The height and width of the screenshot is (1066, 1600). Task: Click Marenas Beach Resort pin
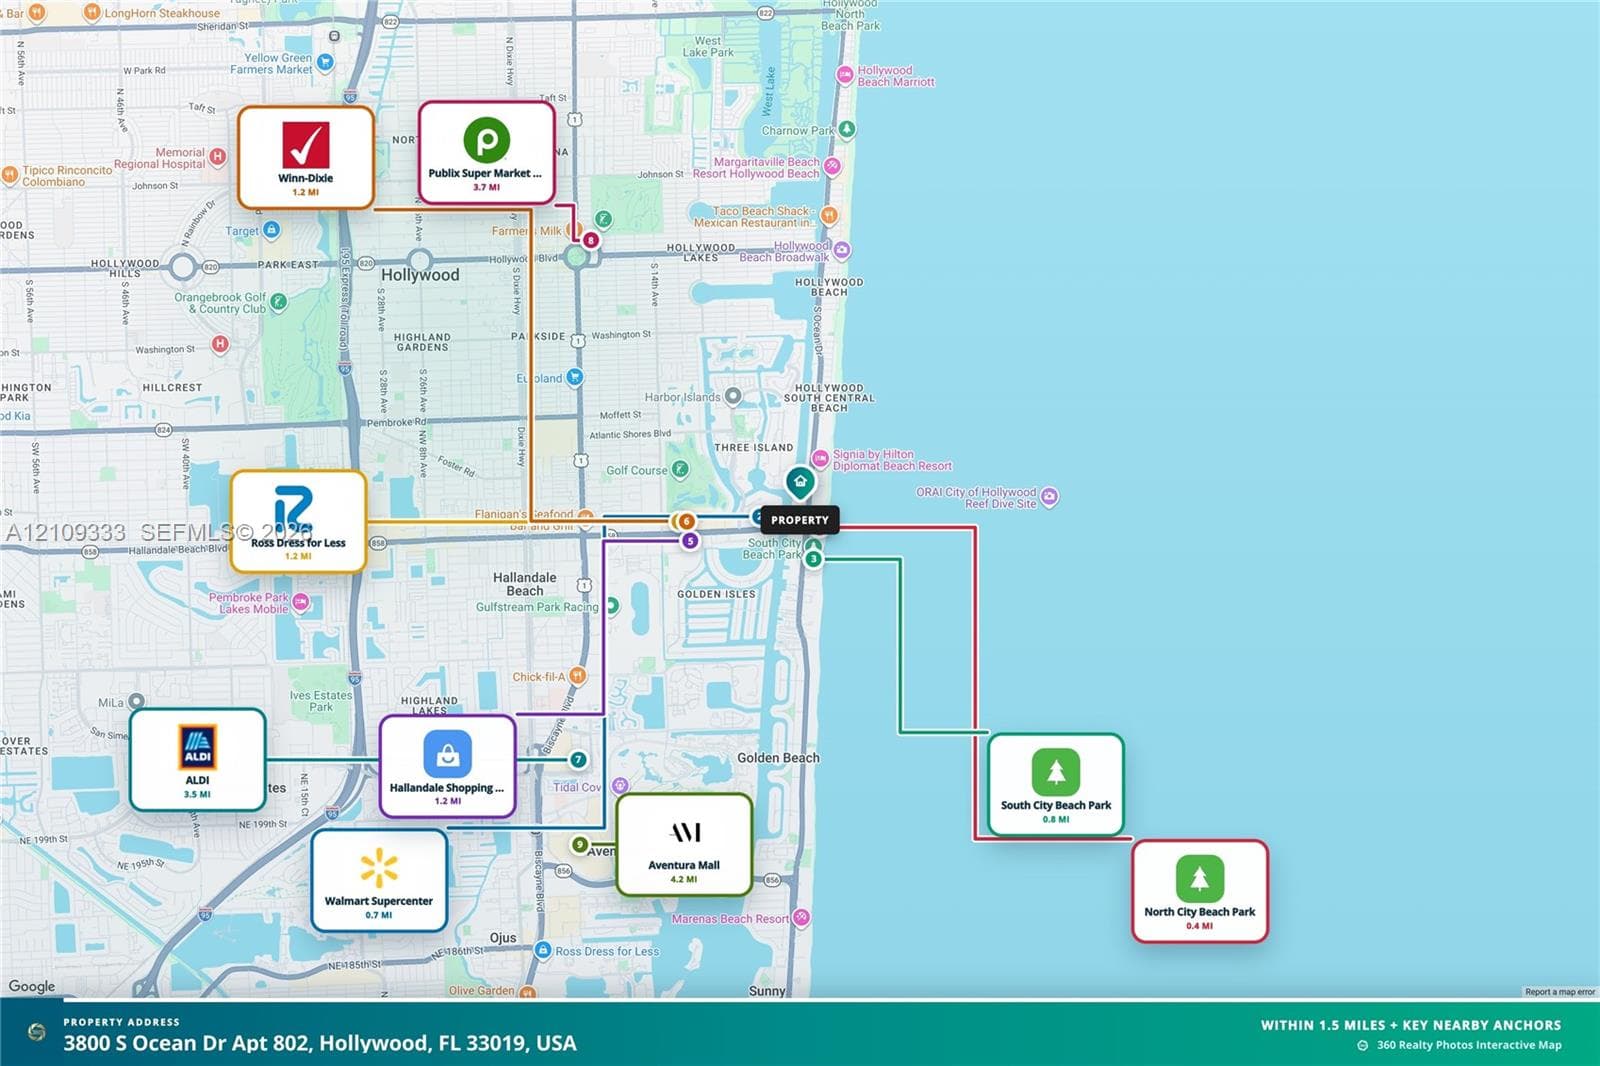coord(801,918)
